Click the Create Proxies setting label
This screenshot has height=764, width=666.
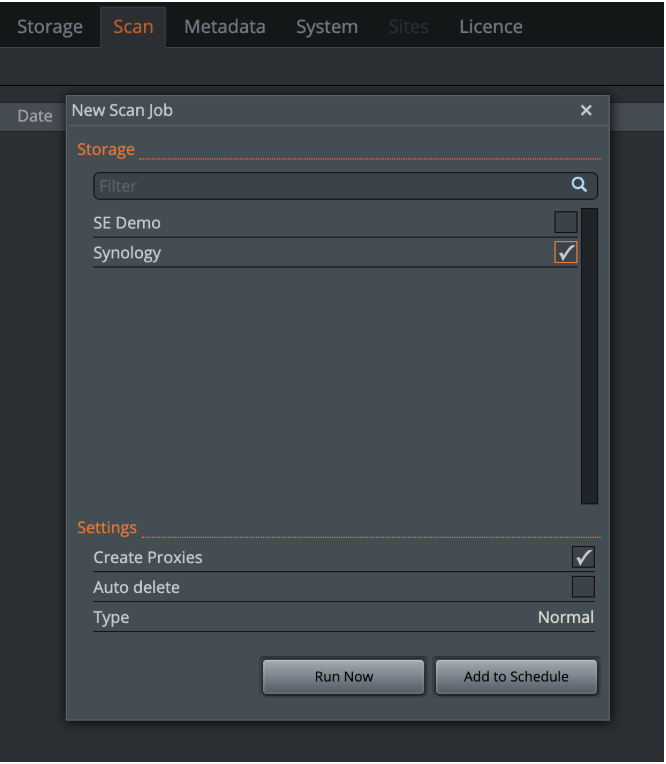point(148,557)
